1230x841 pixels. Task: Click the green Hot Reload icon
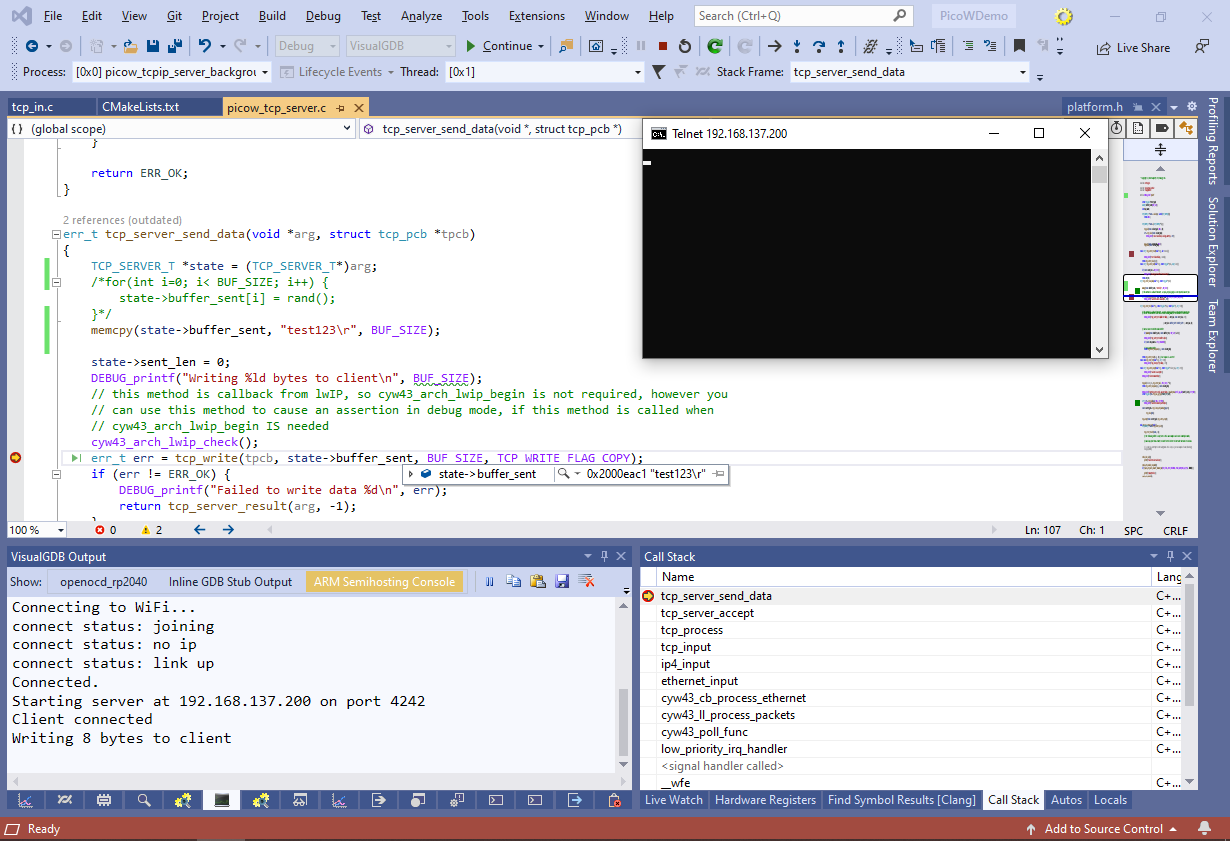click(715, 46)
